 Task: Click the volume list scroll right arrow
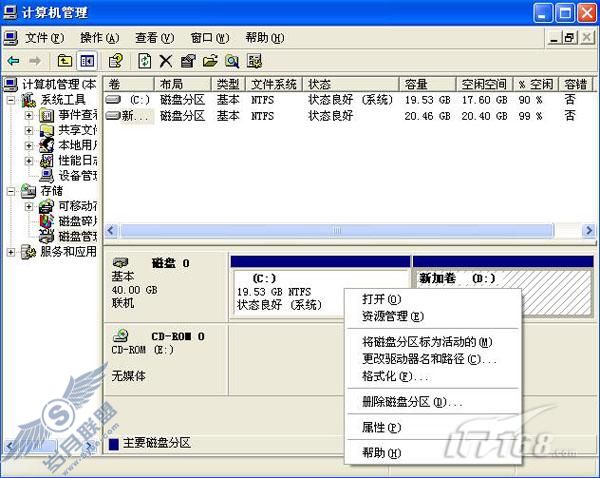pyautogui.click(x=589, y=230)
